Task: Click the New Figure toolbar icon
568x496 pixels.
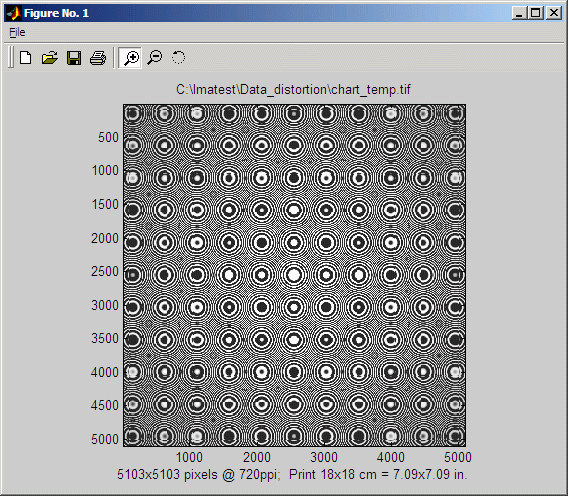Action: click(26, 58)
